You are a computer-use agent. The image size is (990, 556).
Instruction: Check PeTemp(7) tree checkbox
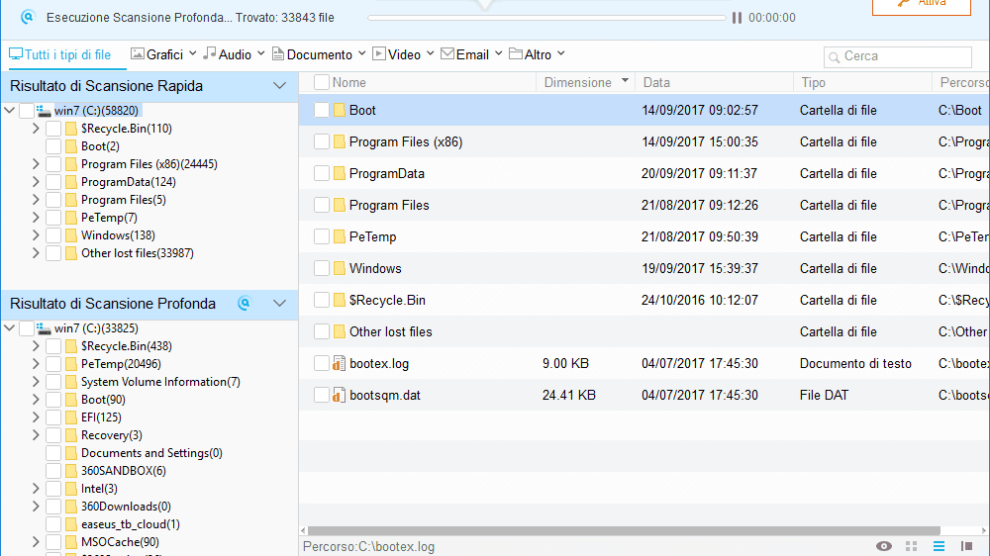coord(54,218)
